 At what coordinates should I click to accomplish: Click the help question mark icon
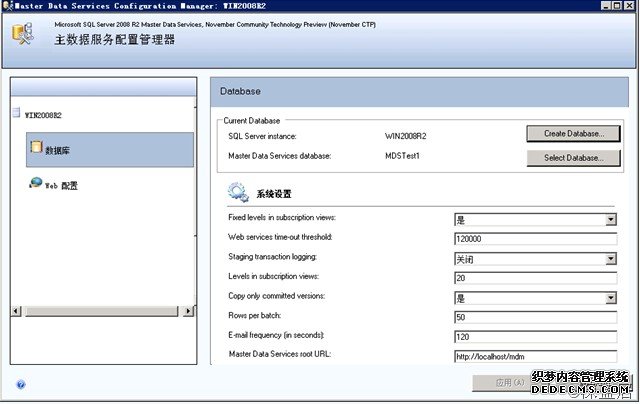pos(21,384)
